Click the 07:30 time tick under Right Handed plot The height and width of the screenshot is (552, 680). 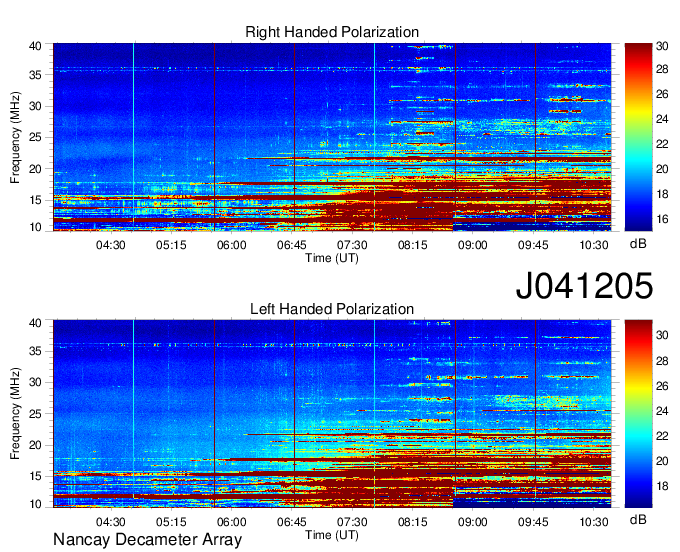pyautogui.click(x=352, y=245)
